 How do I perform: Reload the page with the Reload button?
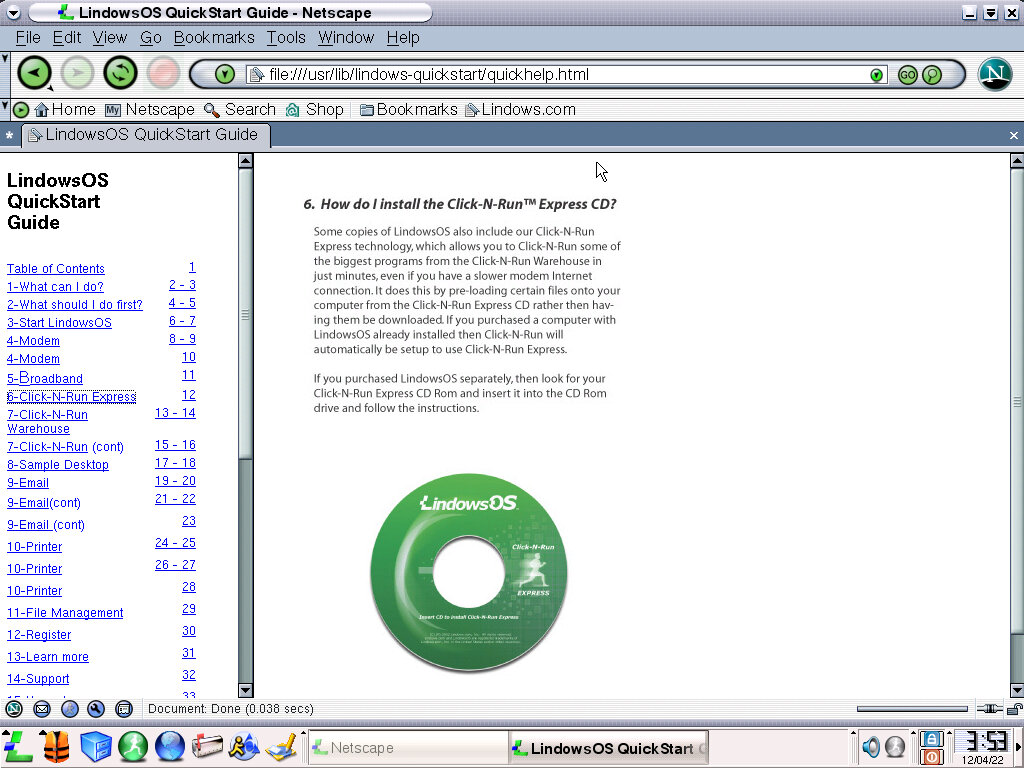click(120, 74)
